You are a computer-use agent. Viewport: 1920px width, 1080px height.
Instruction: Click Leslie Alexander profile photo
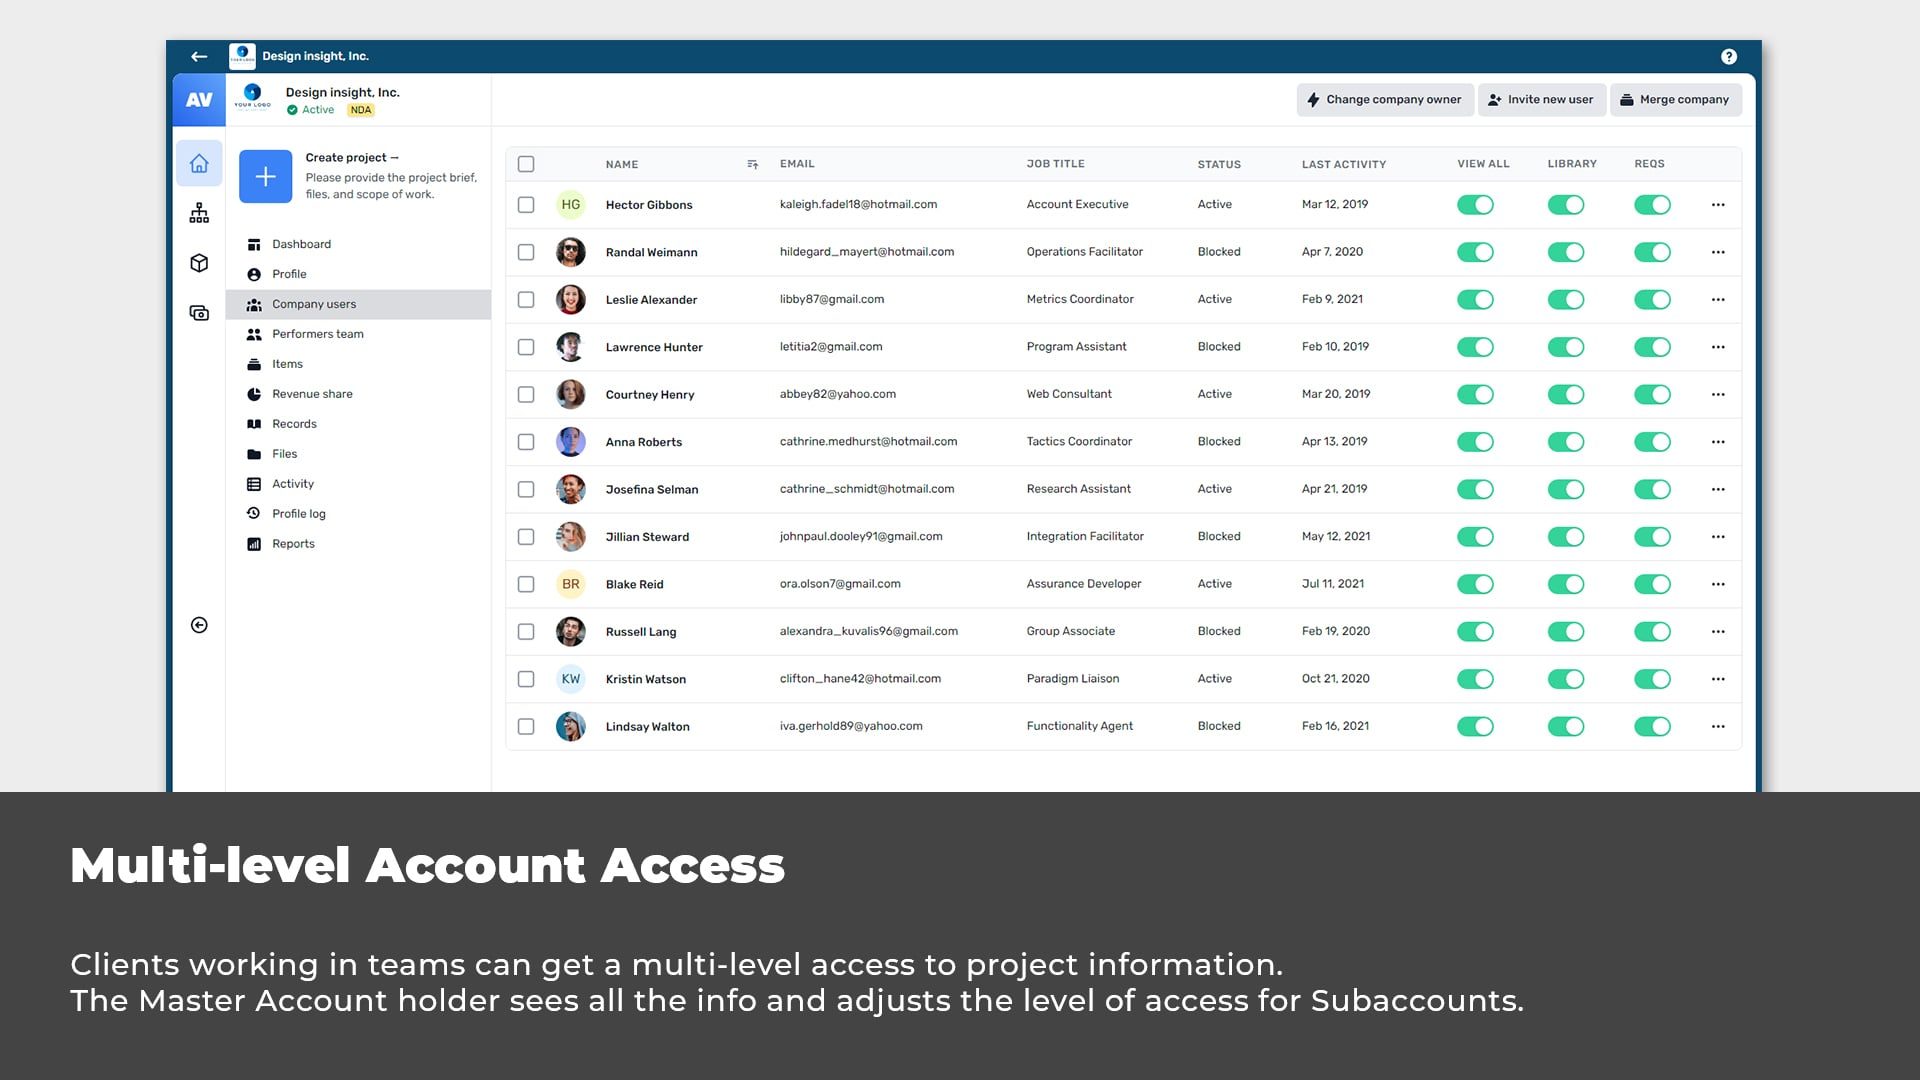pos(571,299)
